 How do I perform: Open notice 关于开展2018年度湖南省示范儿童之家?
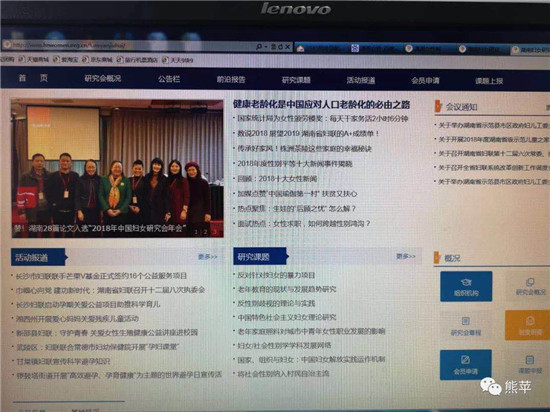click(x=494, y=139)
